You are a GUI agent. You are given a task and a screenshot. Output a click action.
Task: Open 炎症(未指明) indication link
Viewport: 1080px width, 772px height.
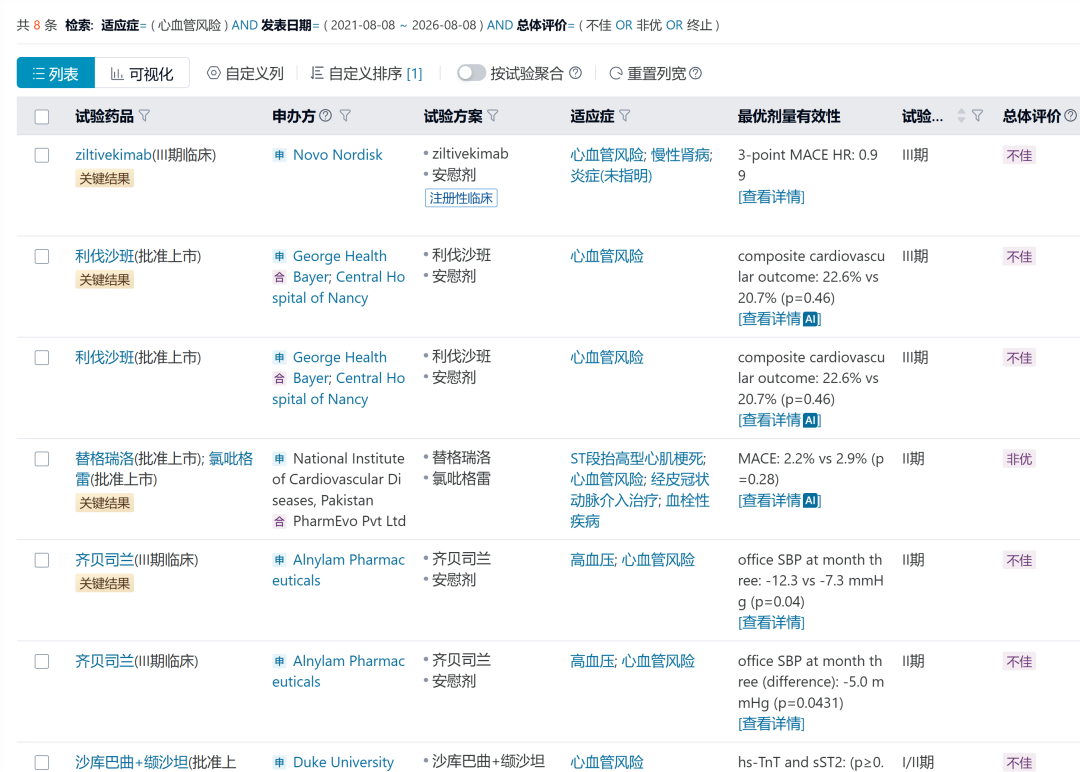coord(611,176)
